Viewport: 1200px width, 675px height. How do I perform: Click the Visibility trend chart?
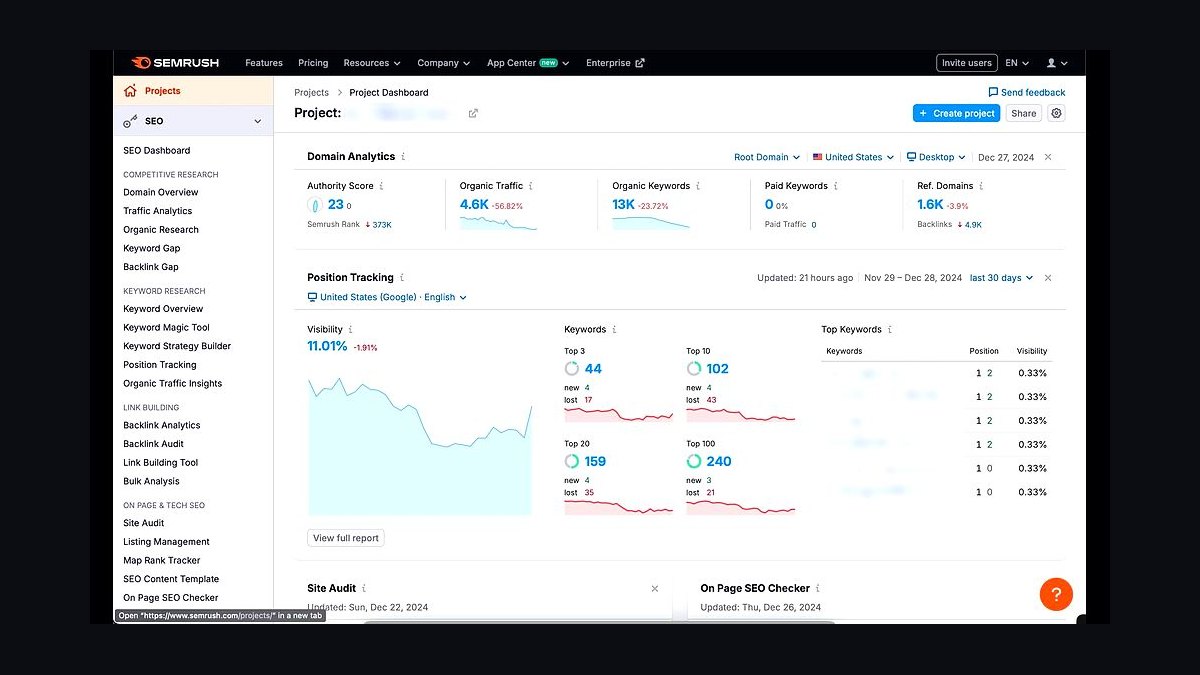419,445
